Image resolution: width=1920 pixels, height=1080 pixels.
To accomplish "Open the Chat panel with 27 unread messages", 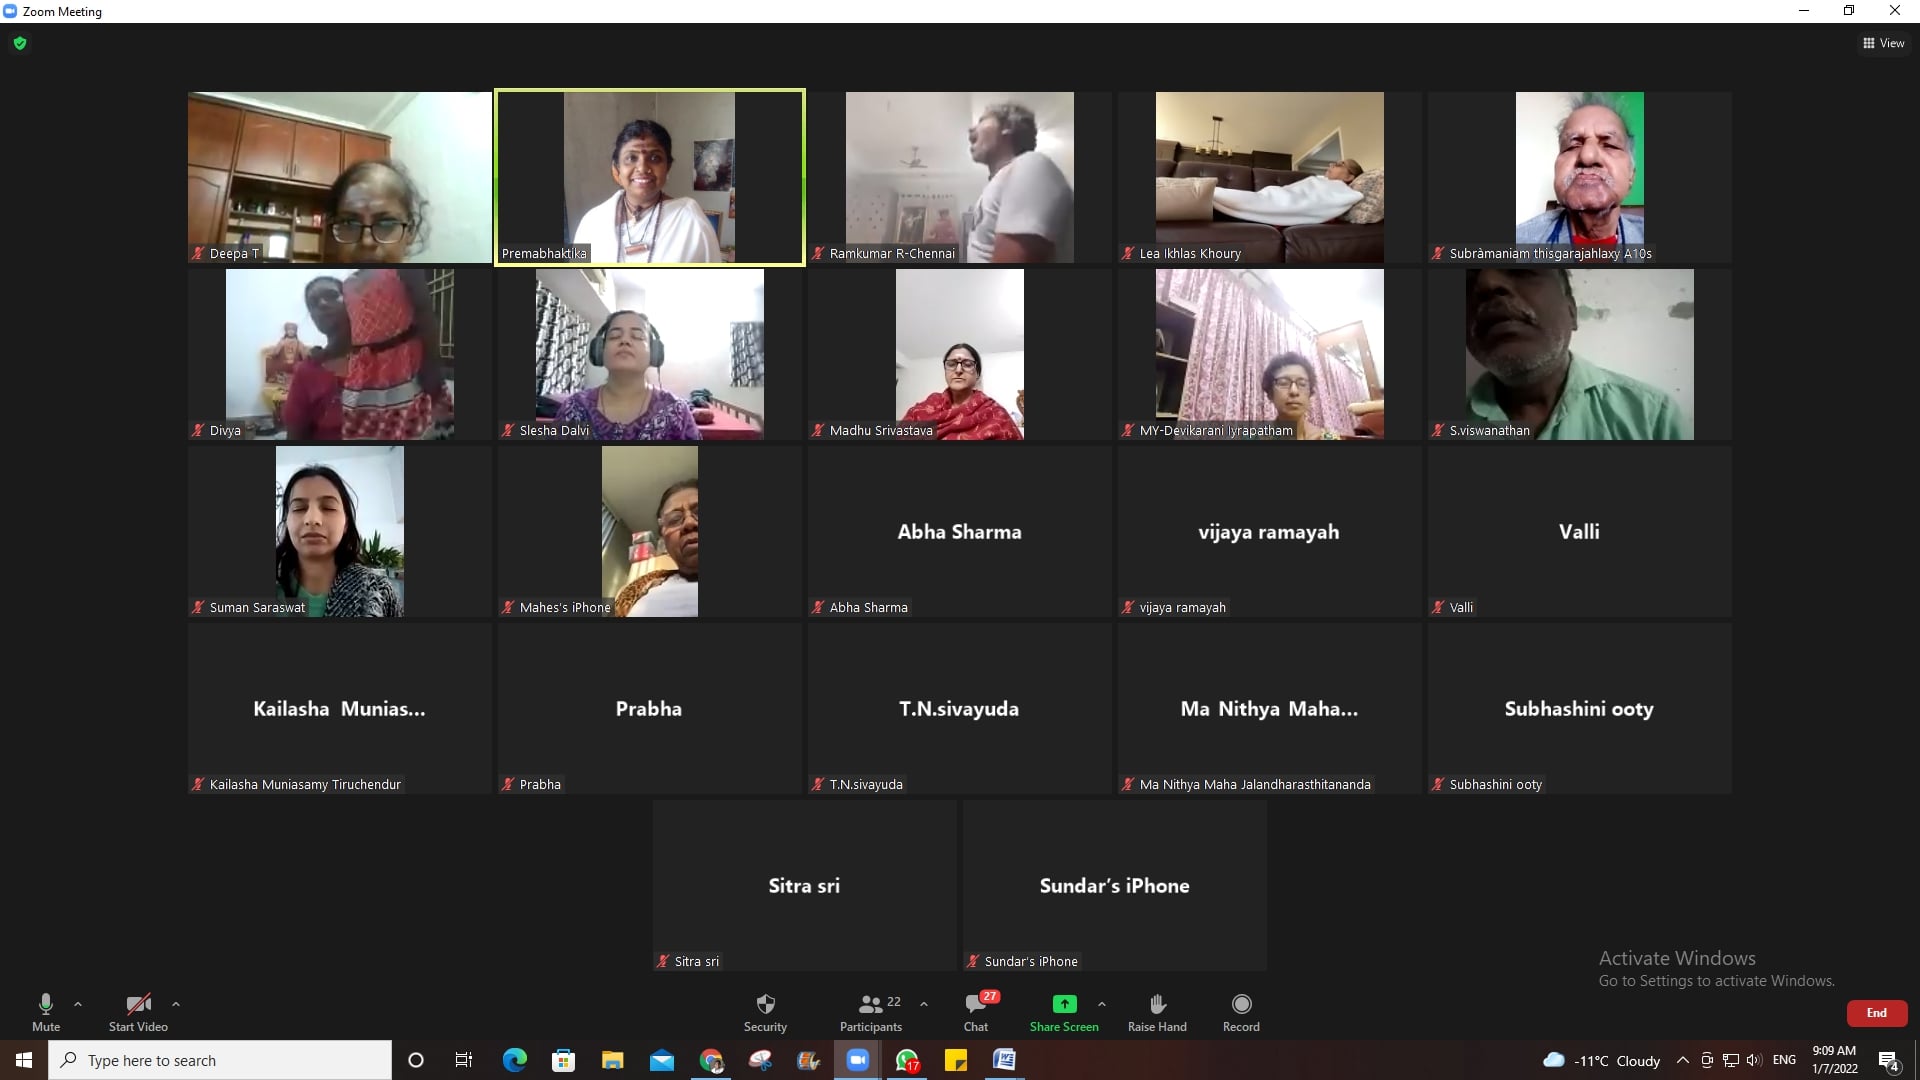I will (x=976, y=1011).
